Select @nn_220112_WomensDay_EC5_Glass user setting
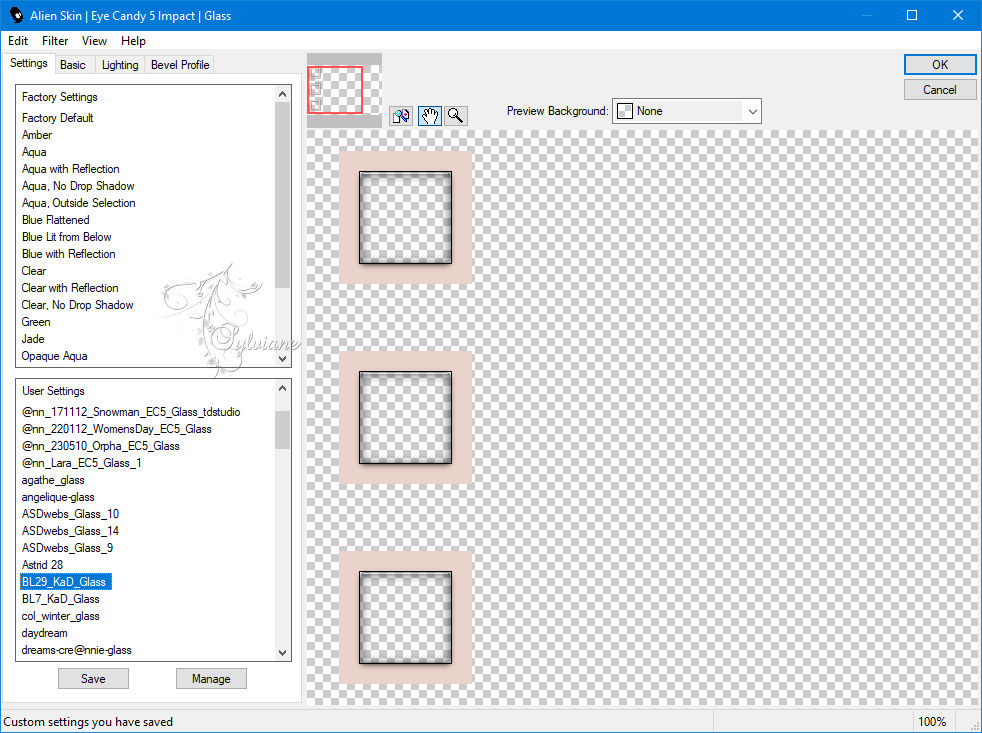Image resolution: width=982 pixels, height=733 pixels. (116, 429)
